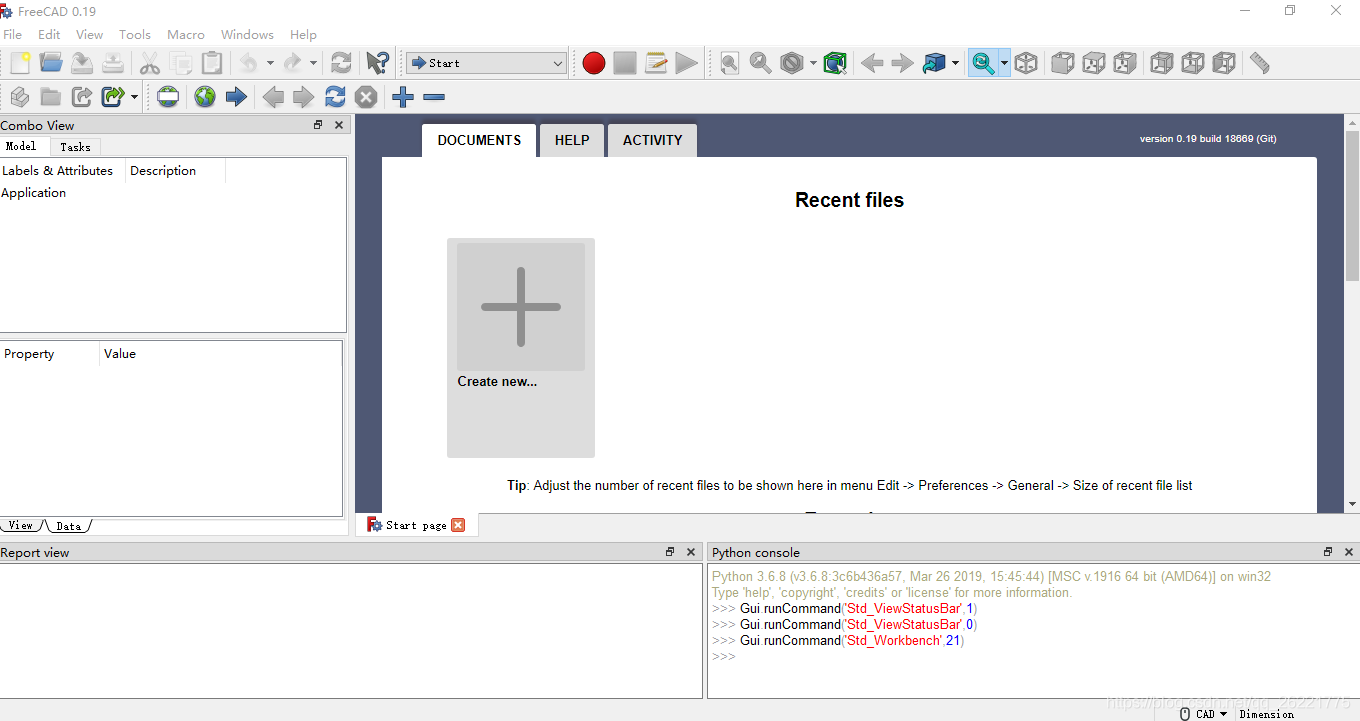Image resolution: width=1360 pixels, height=721 pixels.
Task: Open the File menu
Action: (x=13, y=34)
